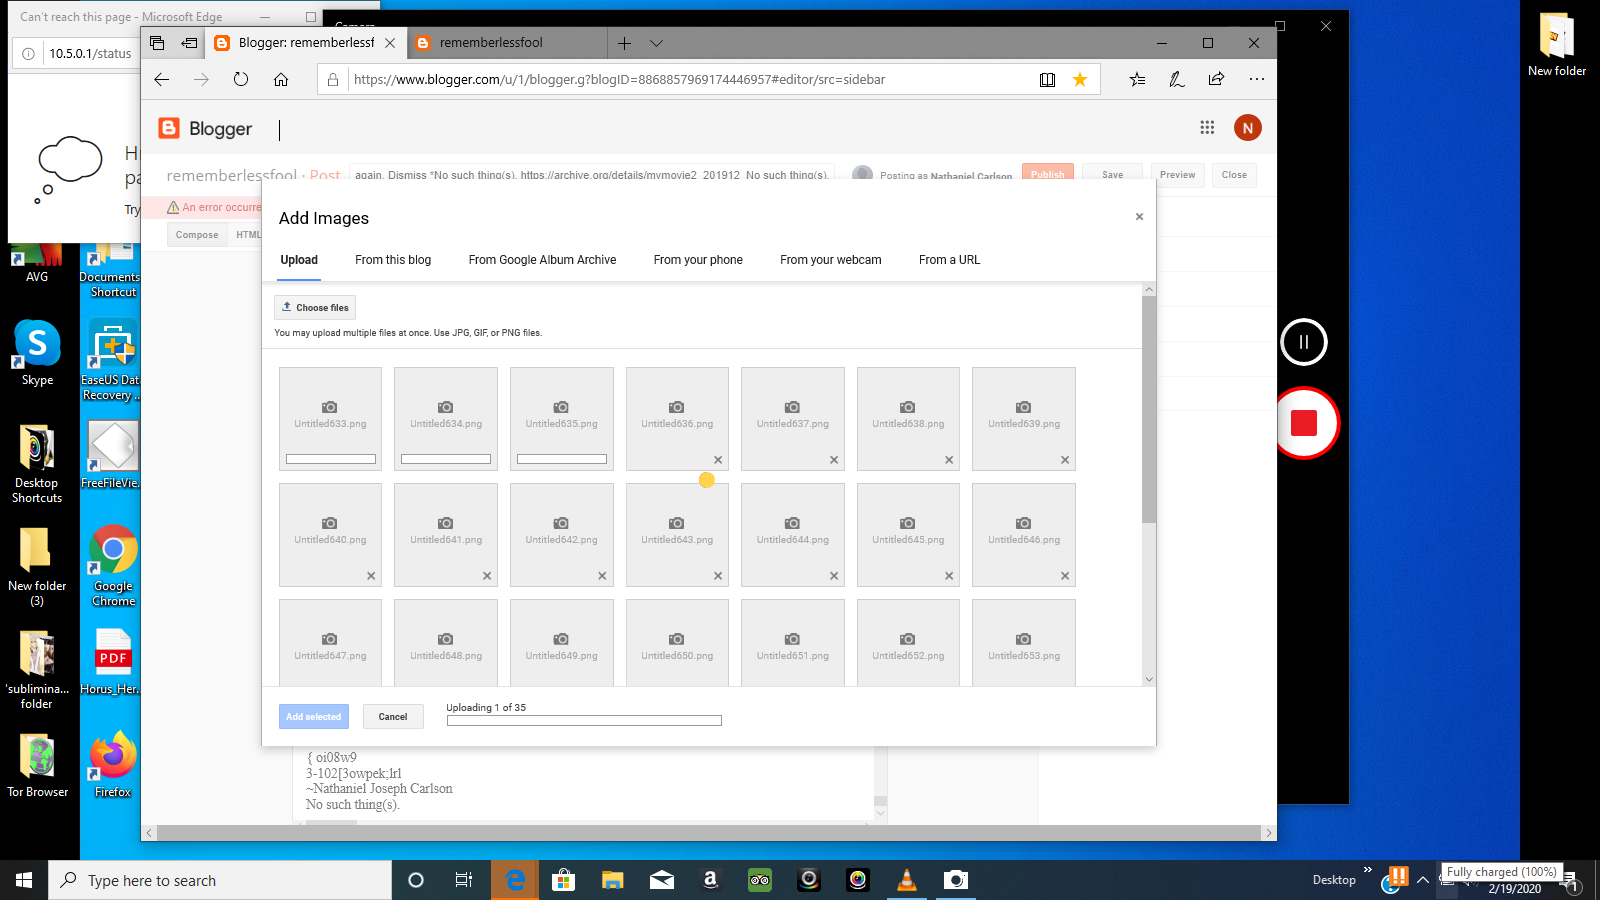Launch VLC media player from the taskbar
1600x900 pixels.
pyautogui.click(x=906, y=880)
